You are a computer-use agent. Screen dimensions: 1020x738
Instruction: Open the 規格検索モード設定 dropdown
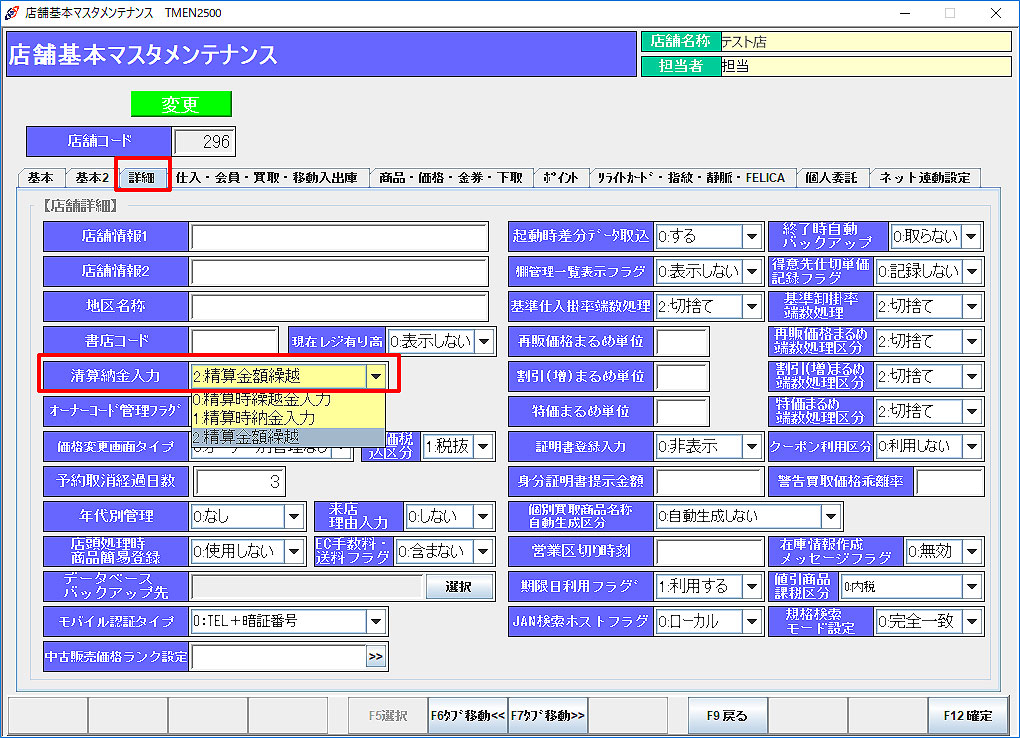tap(971, 621)
